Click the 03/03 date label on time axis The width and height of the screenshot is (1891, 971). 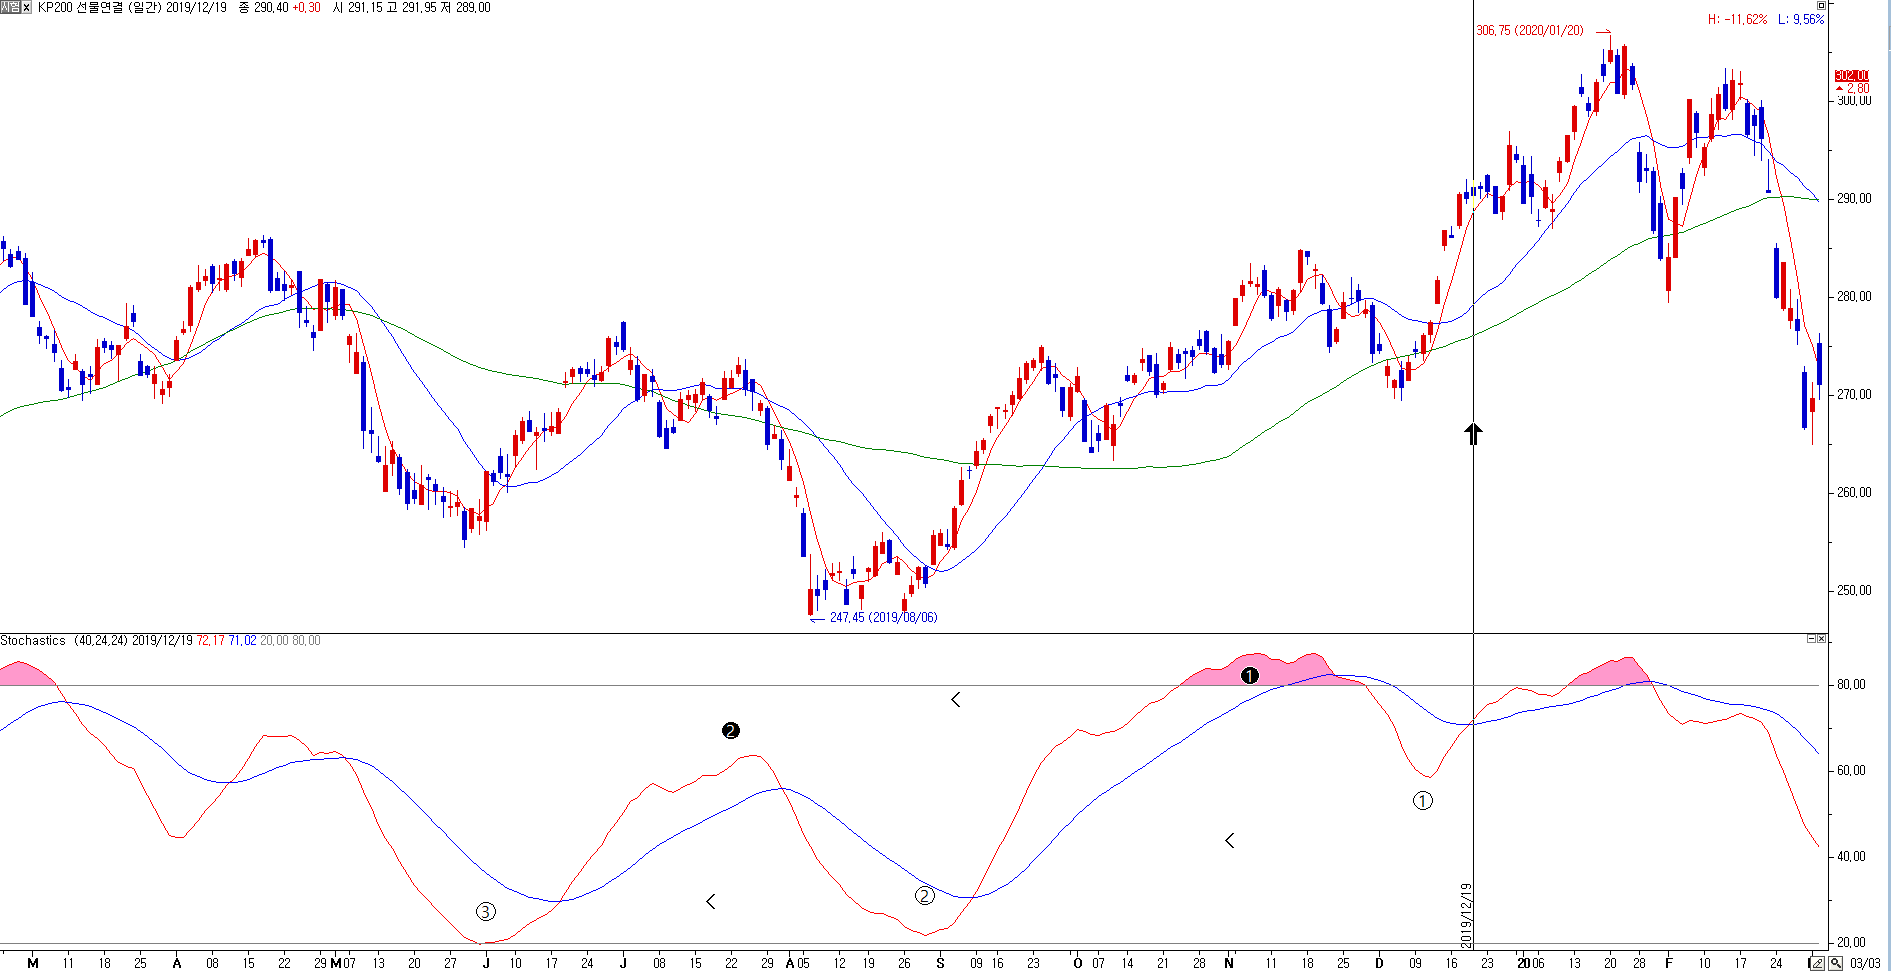[x=1865, y=963]
